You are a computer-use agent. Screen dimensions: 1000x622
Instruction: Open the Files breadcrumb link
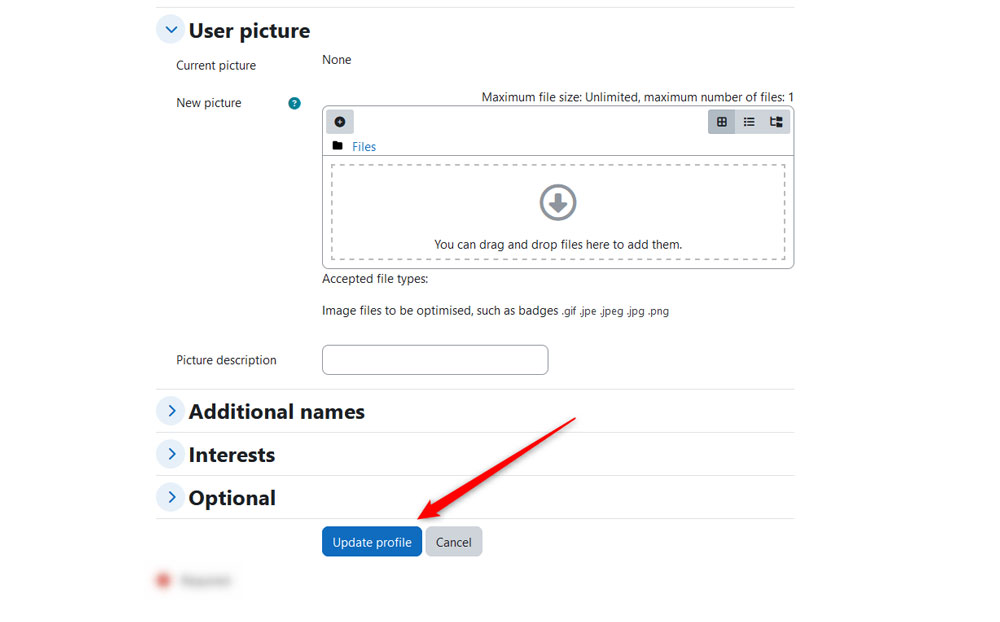[x=363, y=146]
